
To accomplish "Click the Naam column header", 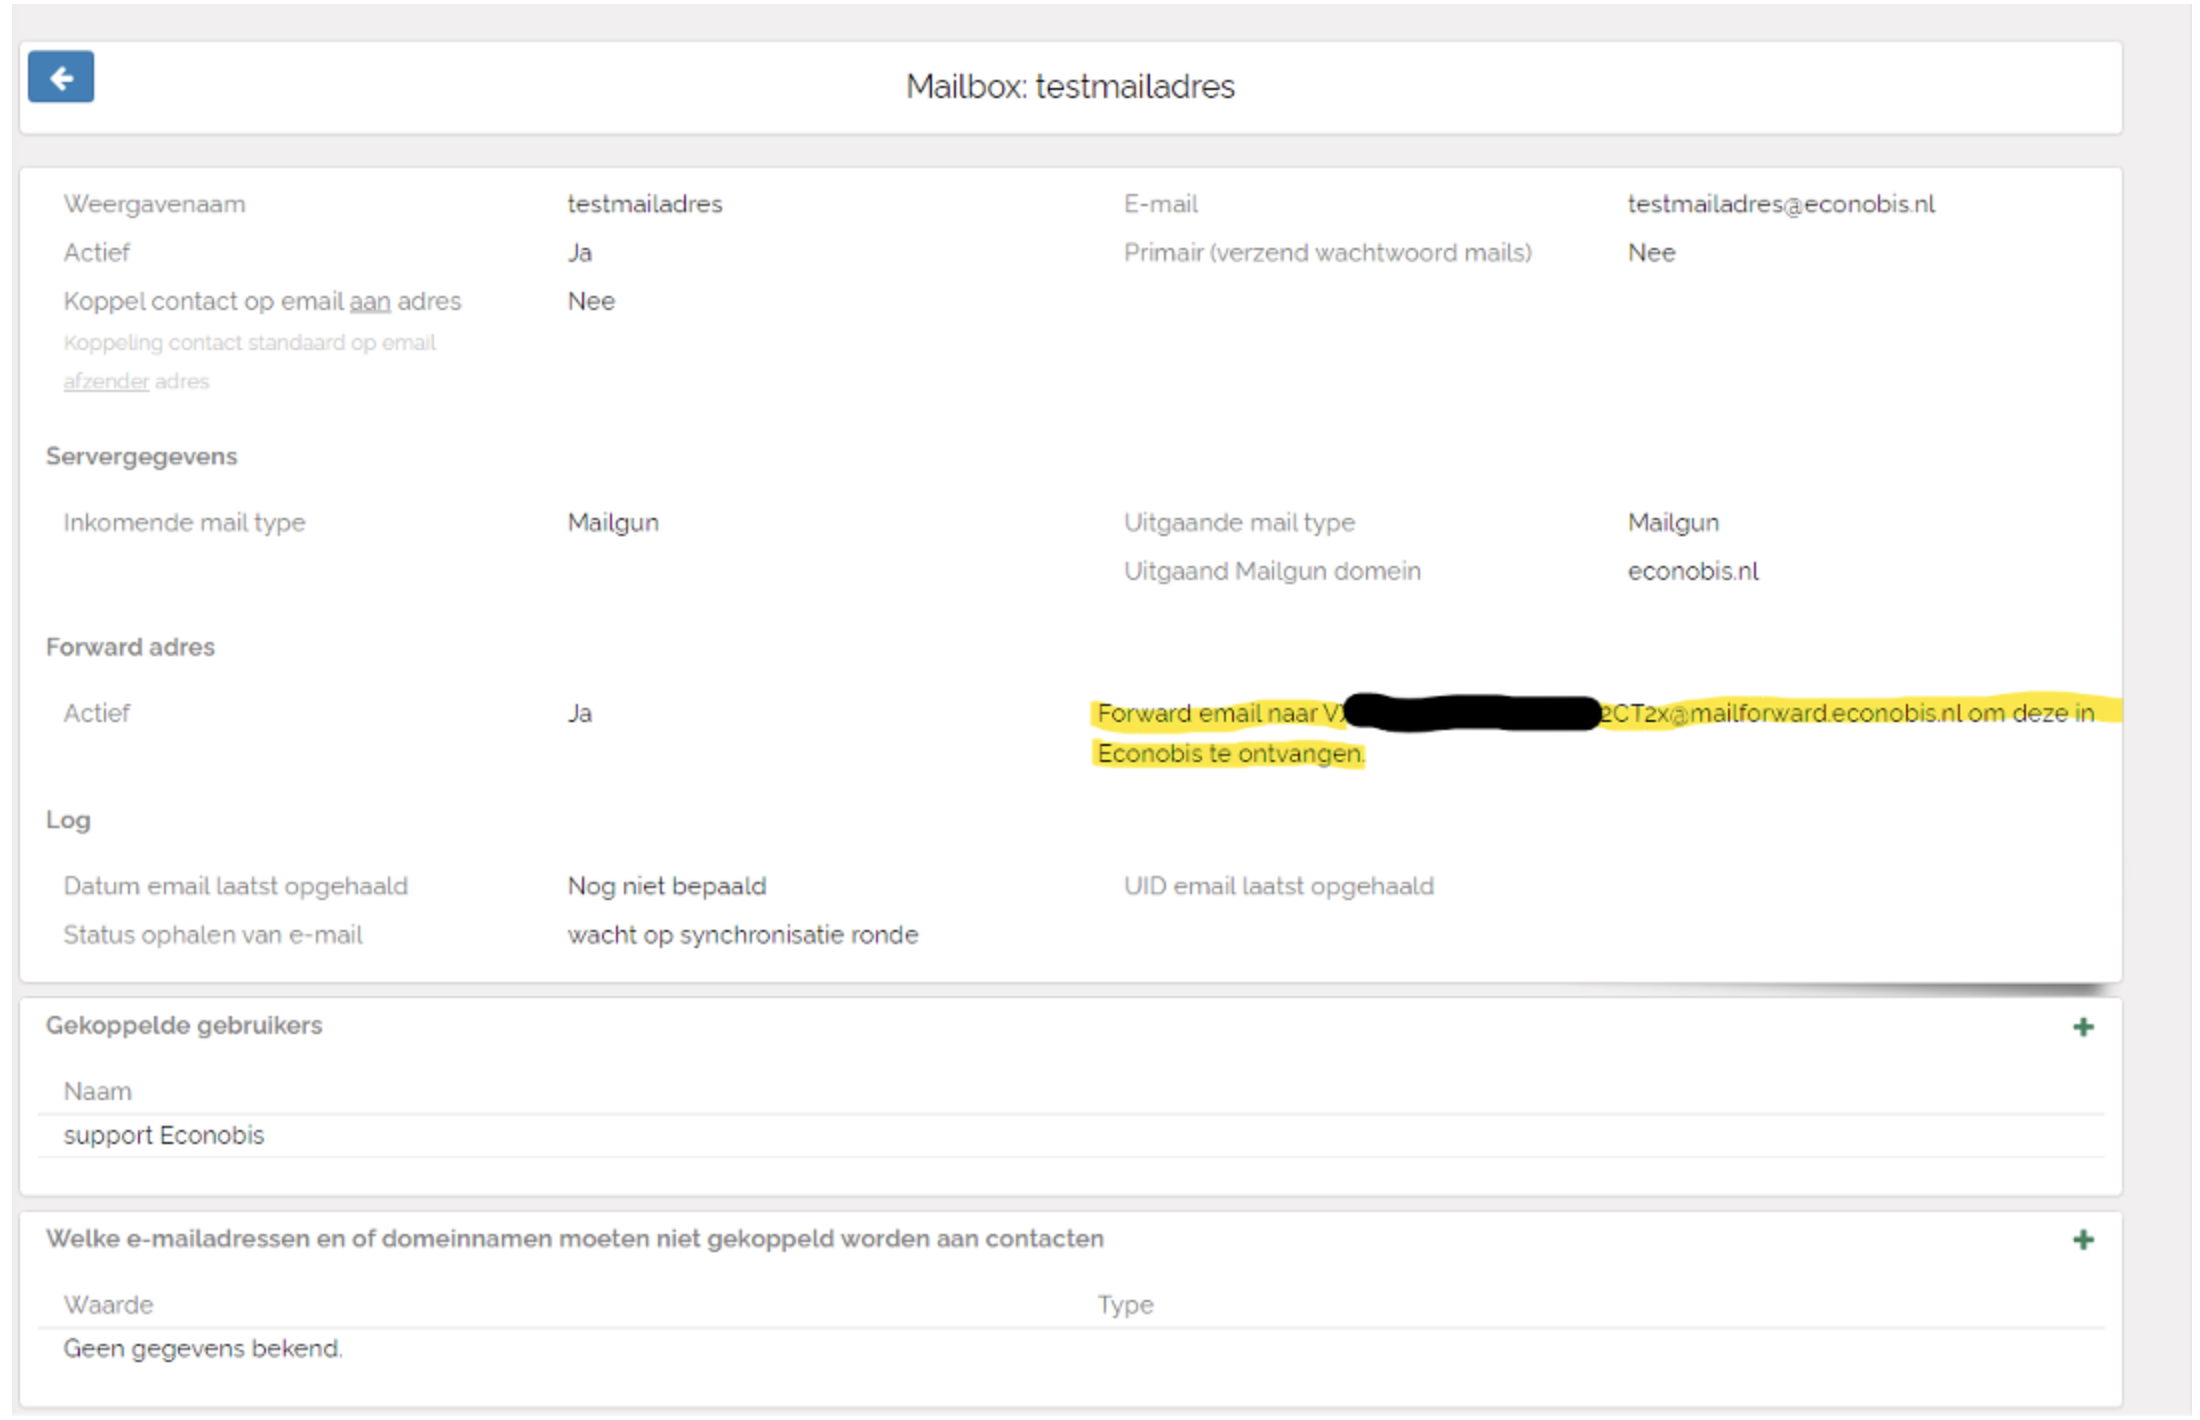I will (x=98, y=1091).
